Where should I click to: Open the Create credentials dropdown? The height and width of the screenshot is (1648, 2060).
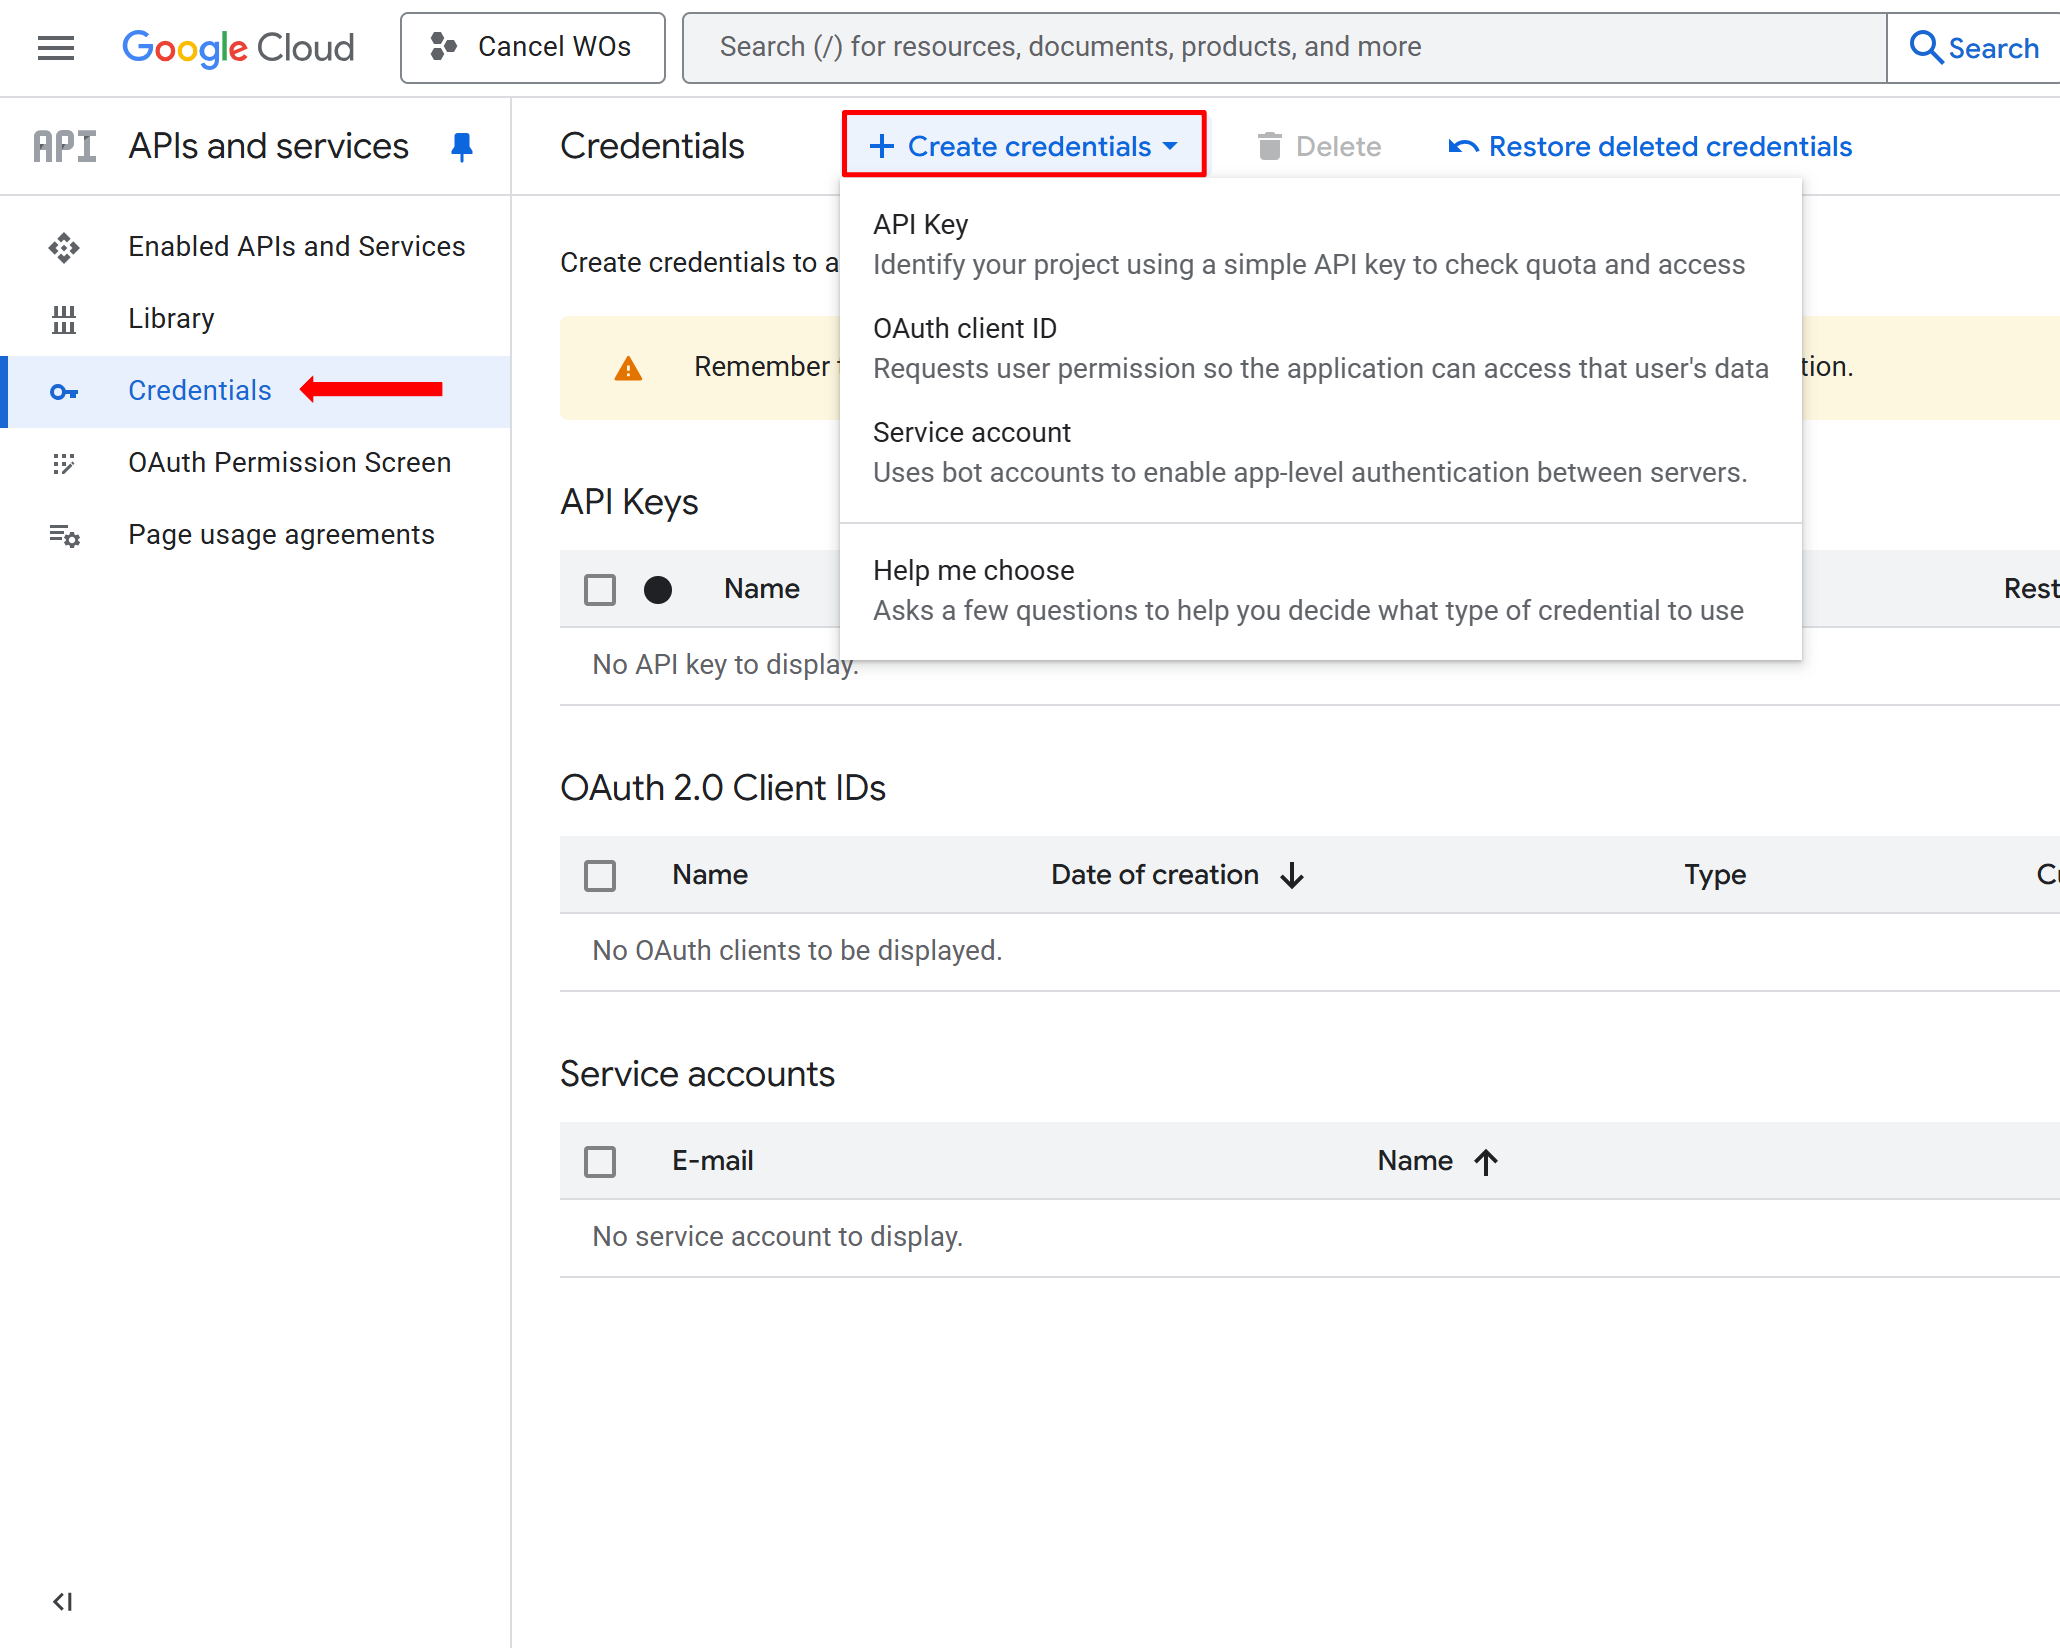click(1024, 146)
